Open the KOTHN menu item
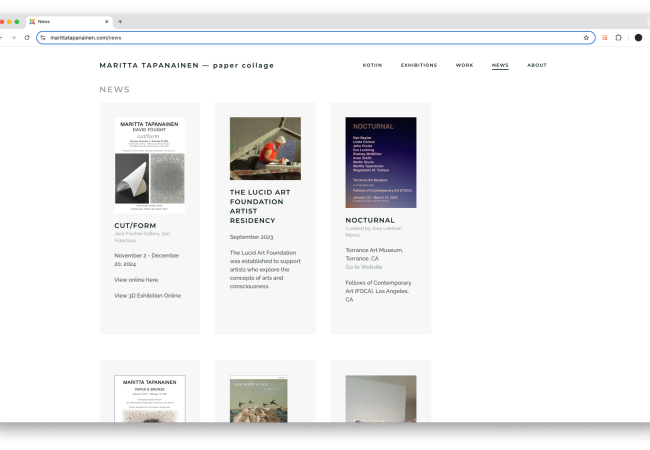The width and height of the screenshot is (650, 450). 372,65
